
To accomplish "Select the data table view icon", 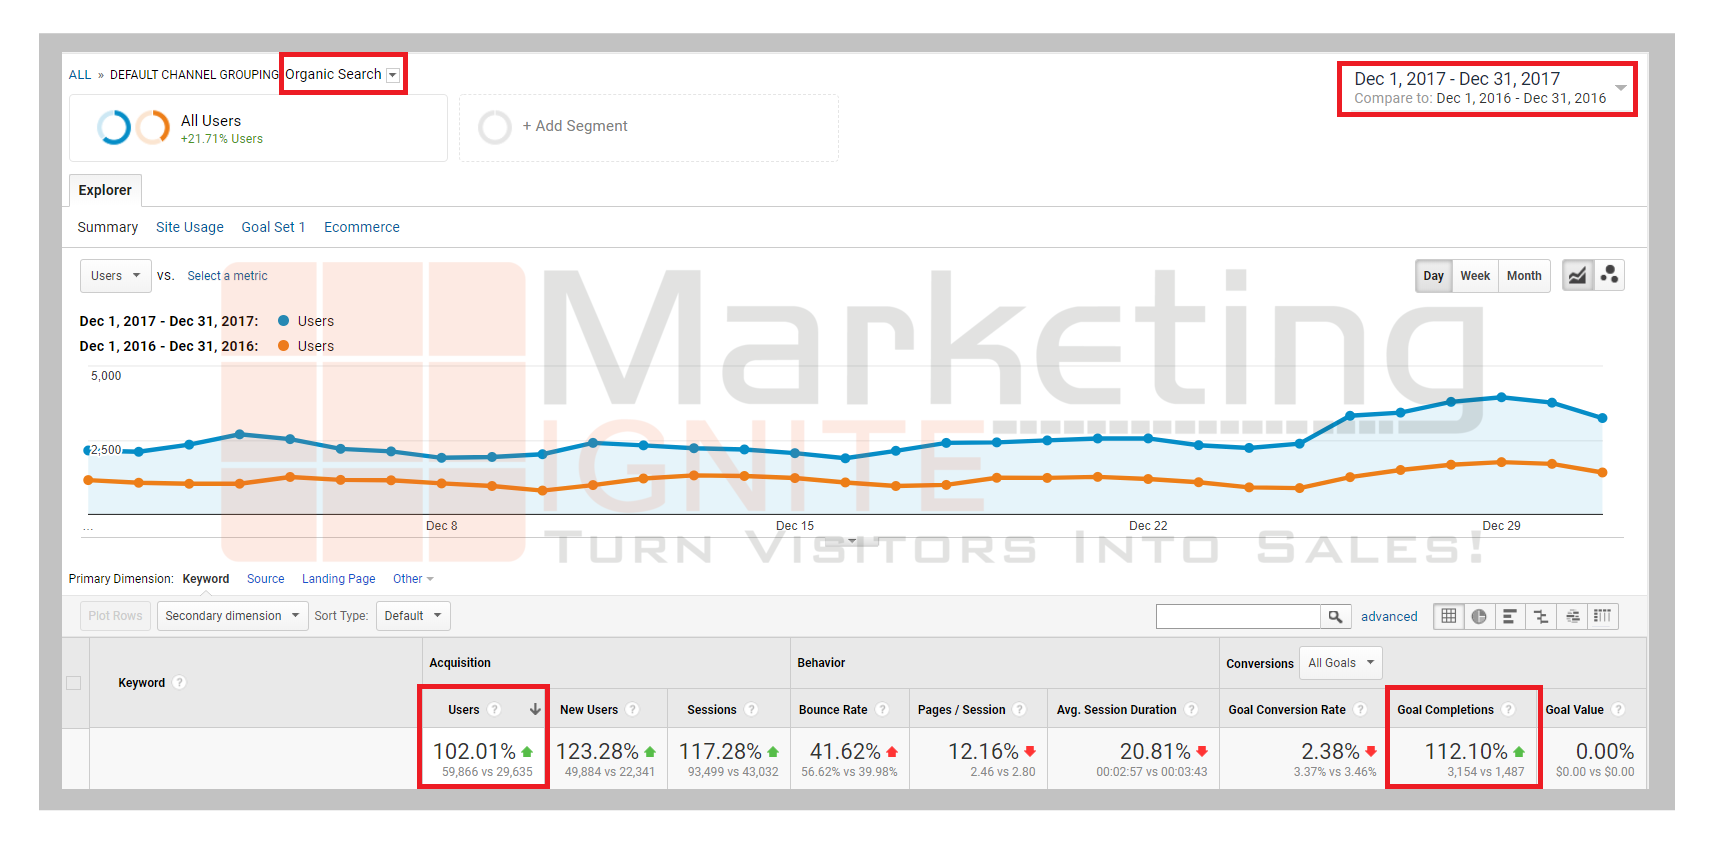I will [x=1449, y=616].
